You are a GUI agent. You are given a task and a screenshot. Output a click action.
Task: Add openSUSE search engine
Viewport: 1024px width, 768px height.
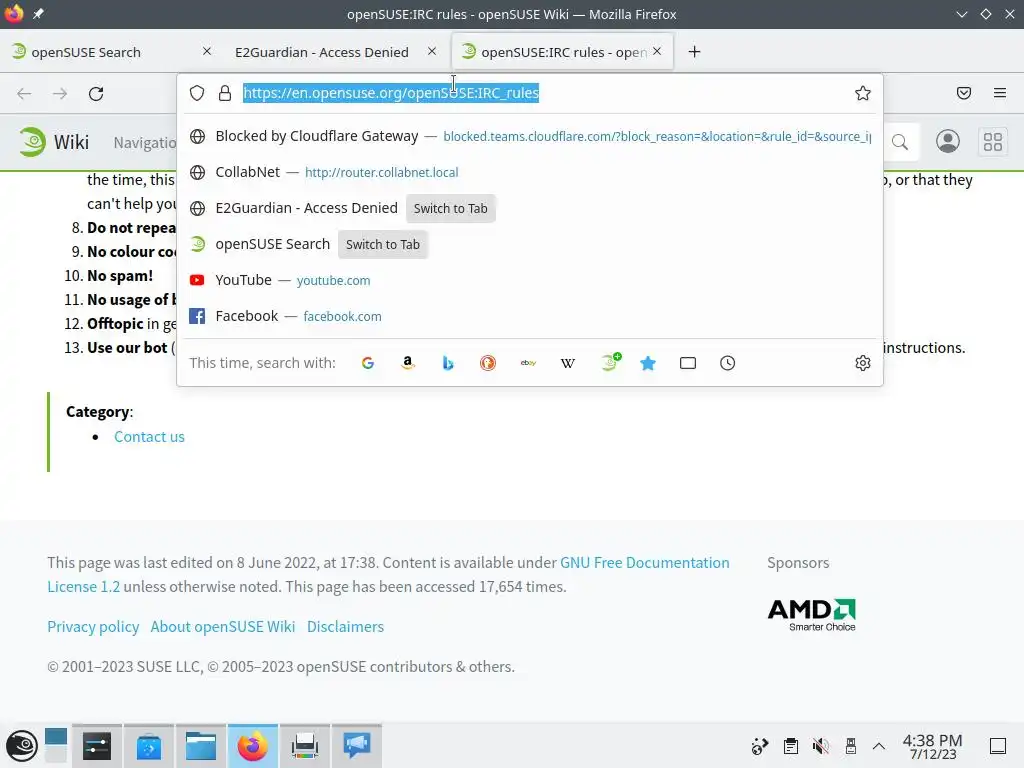pyautogui.click(x=611, y=362)
